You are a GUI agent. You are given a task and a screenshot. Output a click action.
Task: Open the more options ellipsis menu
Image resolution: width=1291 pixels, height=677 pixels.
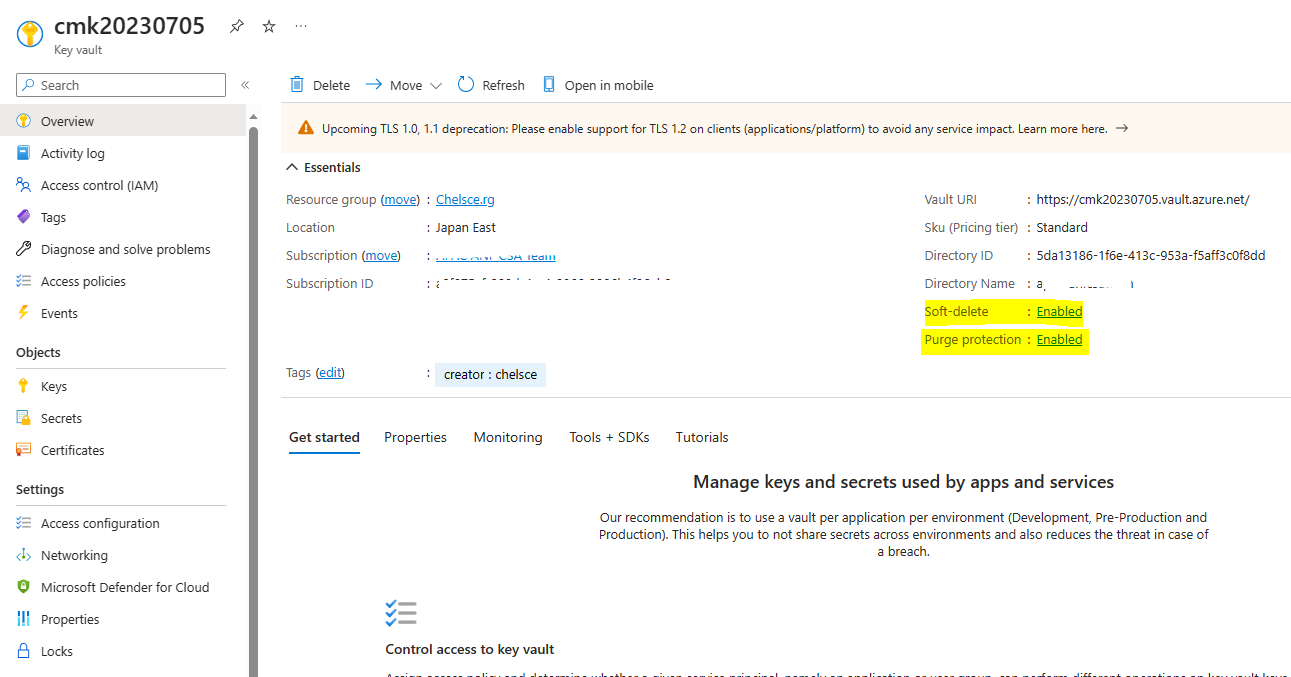(x=301, y=27)
